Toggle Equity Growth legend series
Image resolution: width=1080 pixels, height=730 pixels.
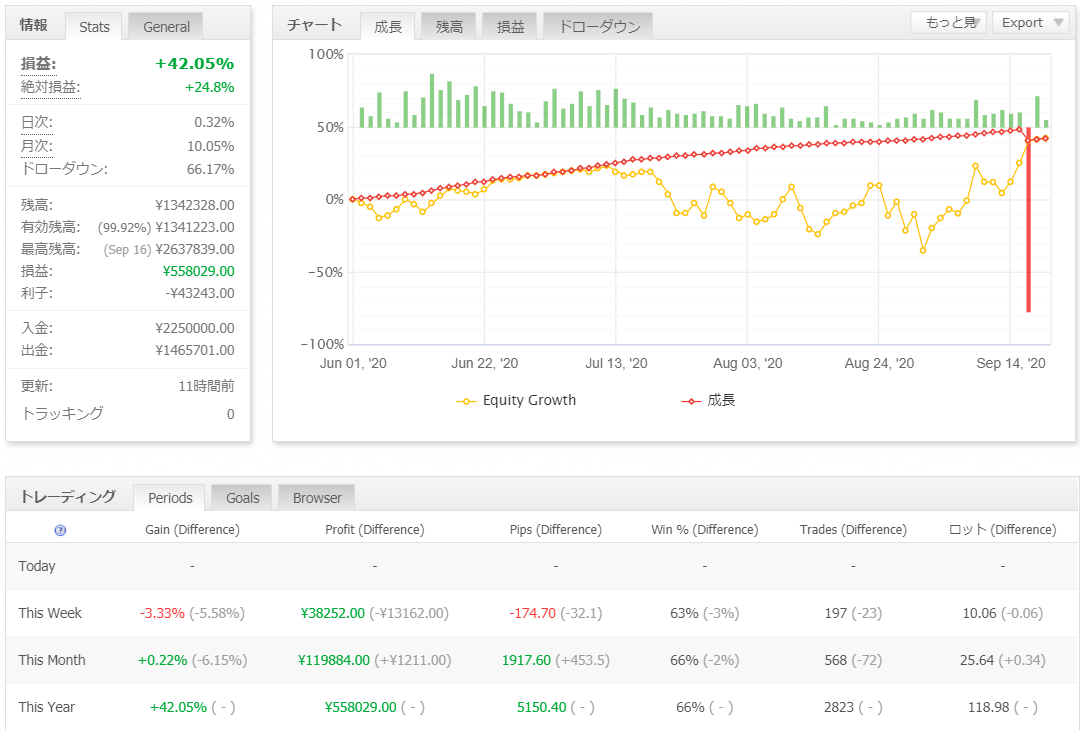coord(516,401)
